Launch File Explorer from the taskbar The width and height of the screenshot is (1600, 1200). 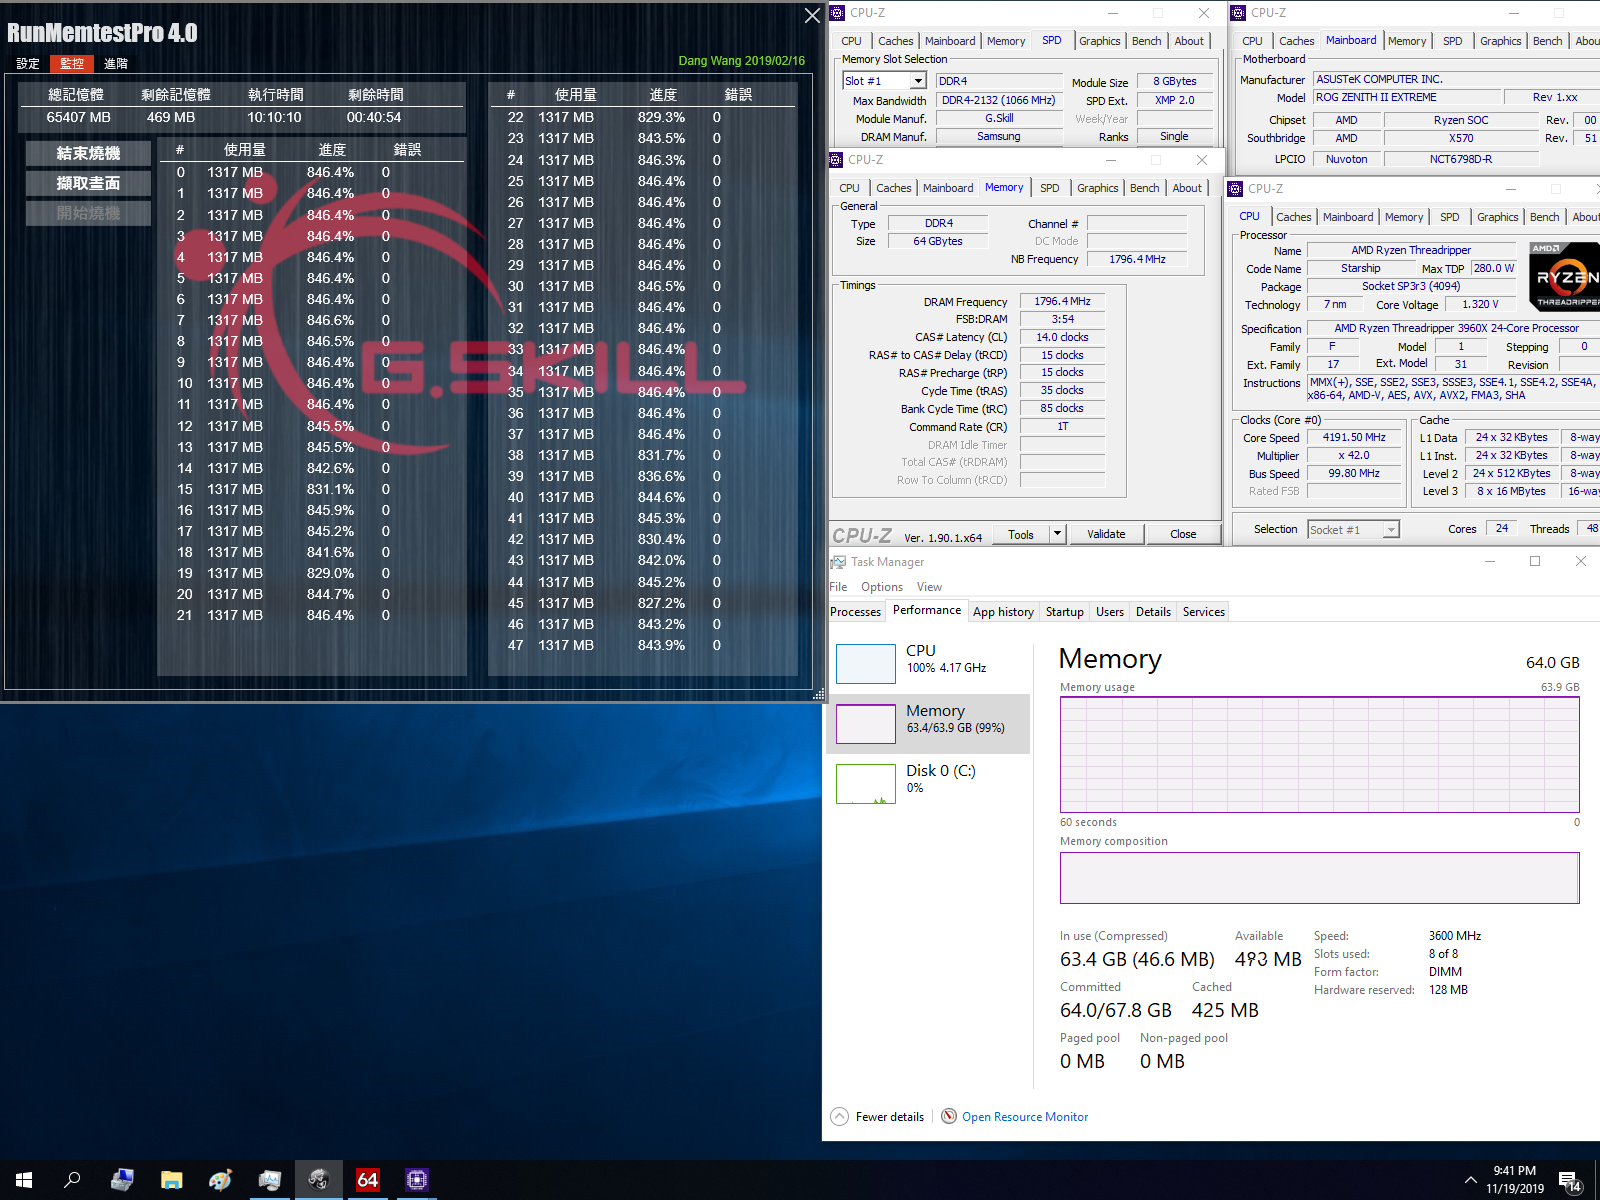[x=171, y=1180]
